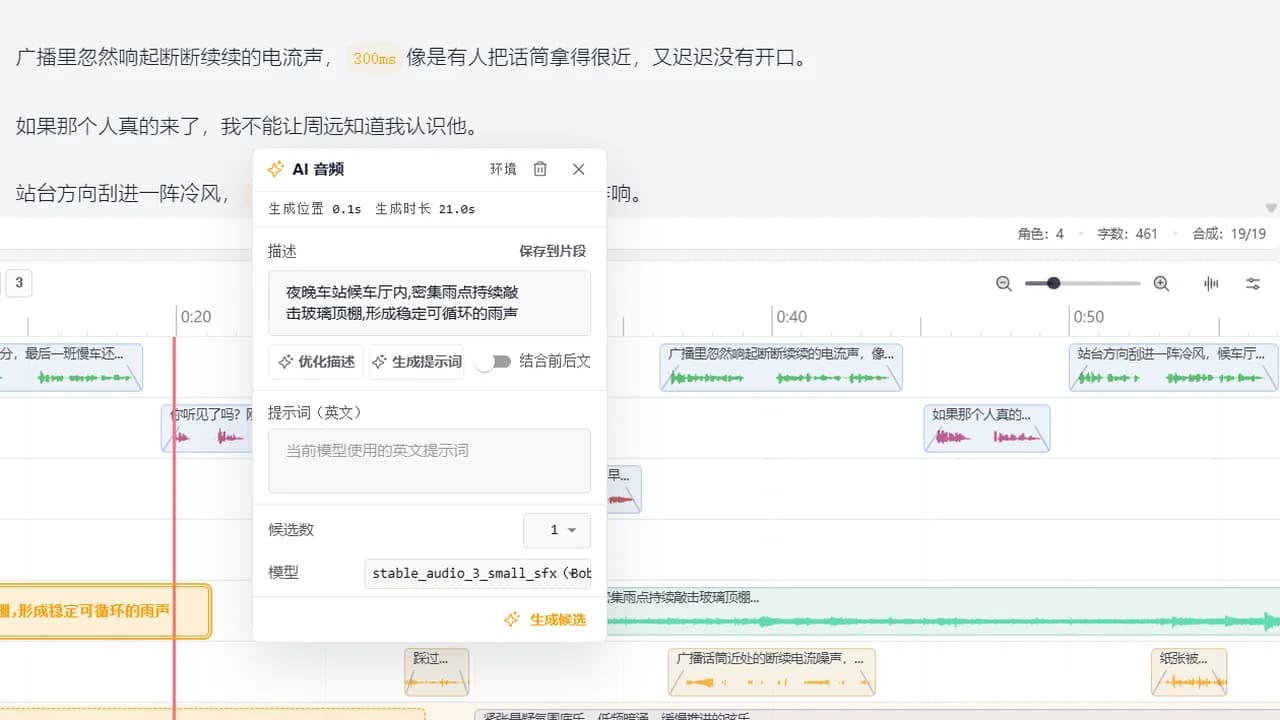Screen dimensions: 1280x720
Task: Select the green rain ambience clip
Action: click(x=942, y=611)
